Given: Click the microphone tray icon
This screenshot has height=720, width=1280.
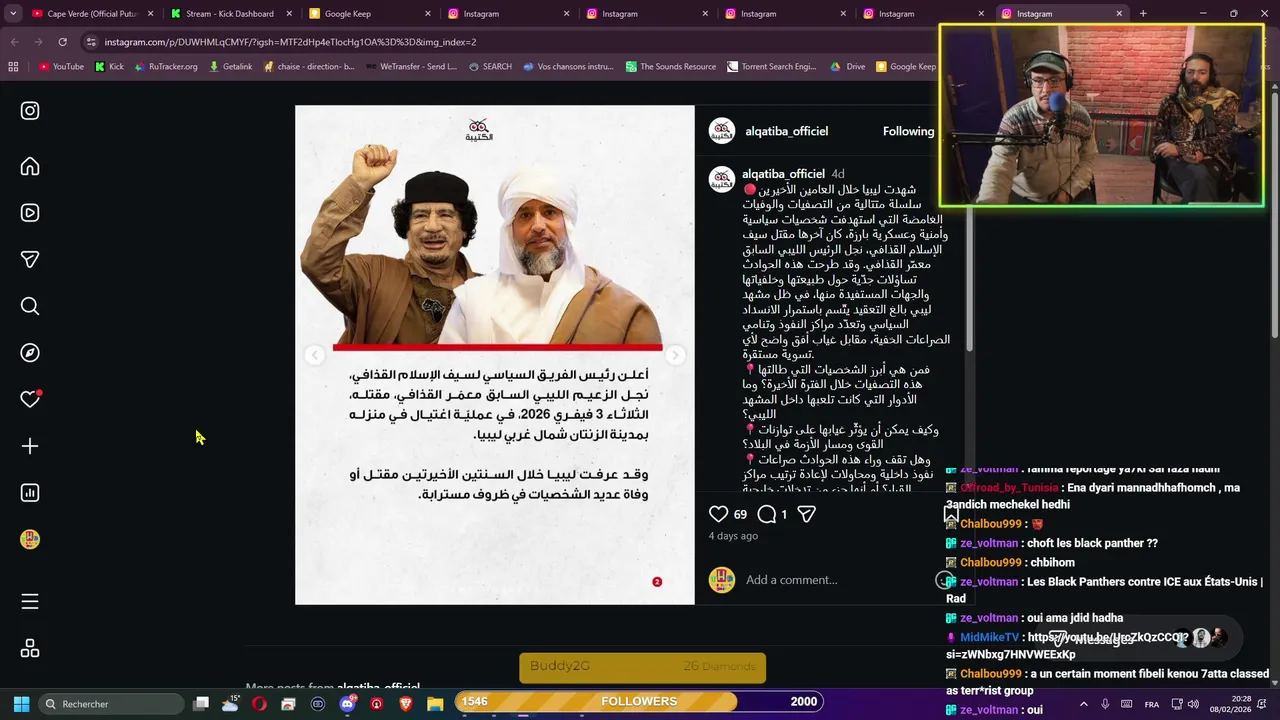Looking at the screenshot, I should pos(1105,704).
